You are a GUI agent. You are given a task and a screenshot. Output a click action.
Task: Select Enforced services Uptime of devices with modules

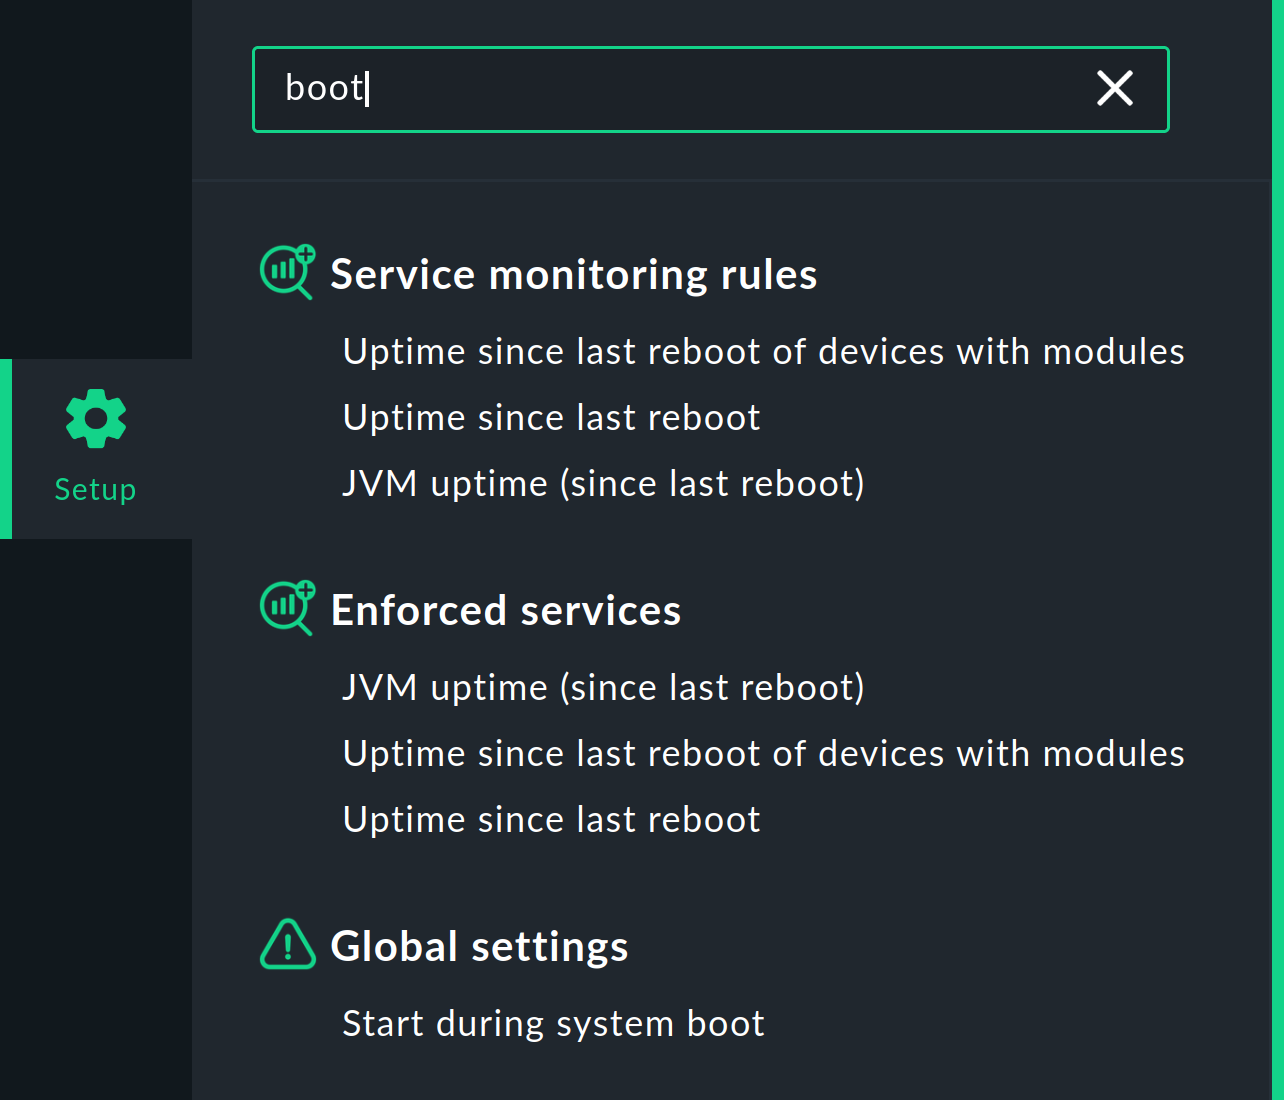click(763, 754)
